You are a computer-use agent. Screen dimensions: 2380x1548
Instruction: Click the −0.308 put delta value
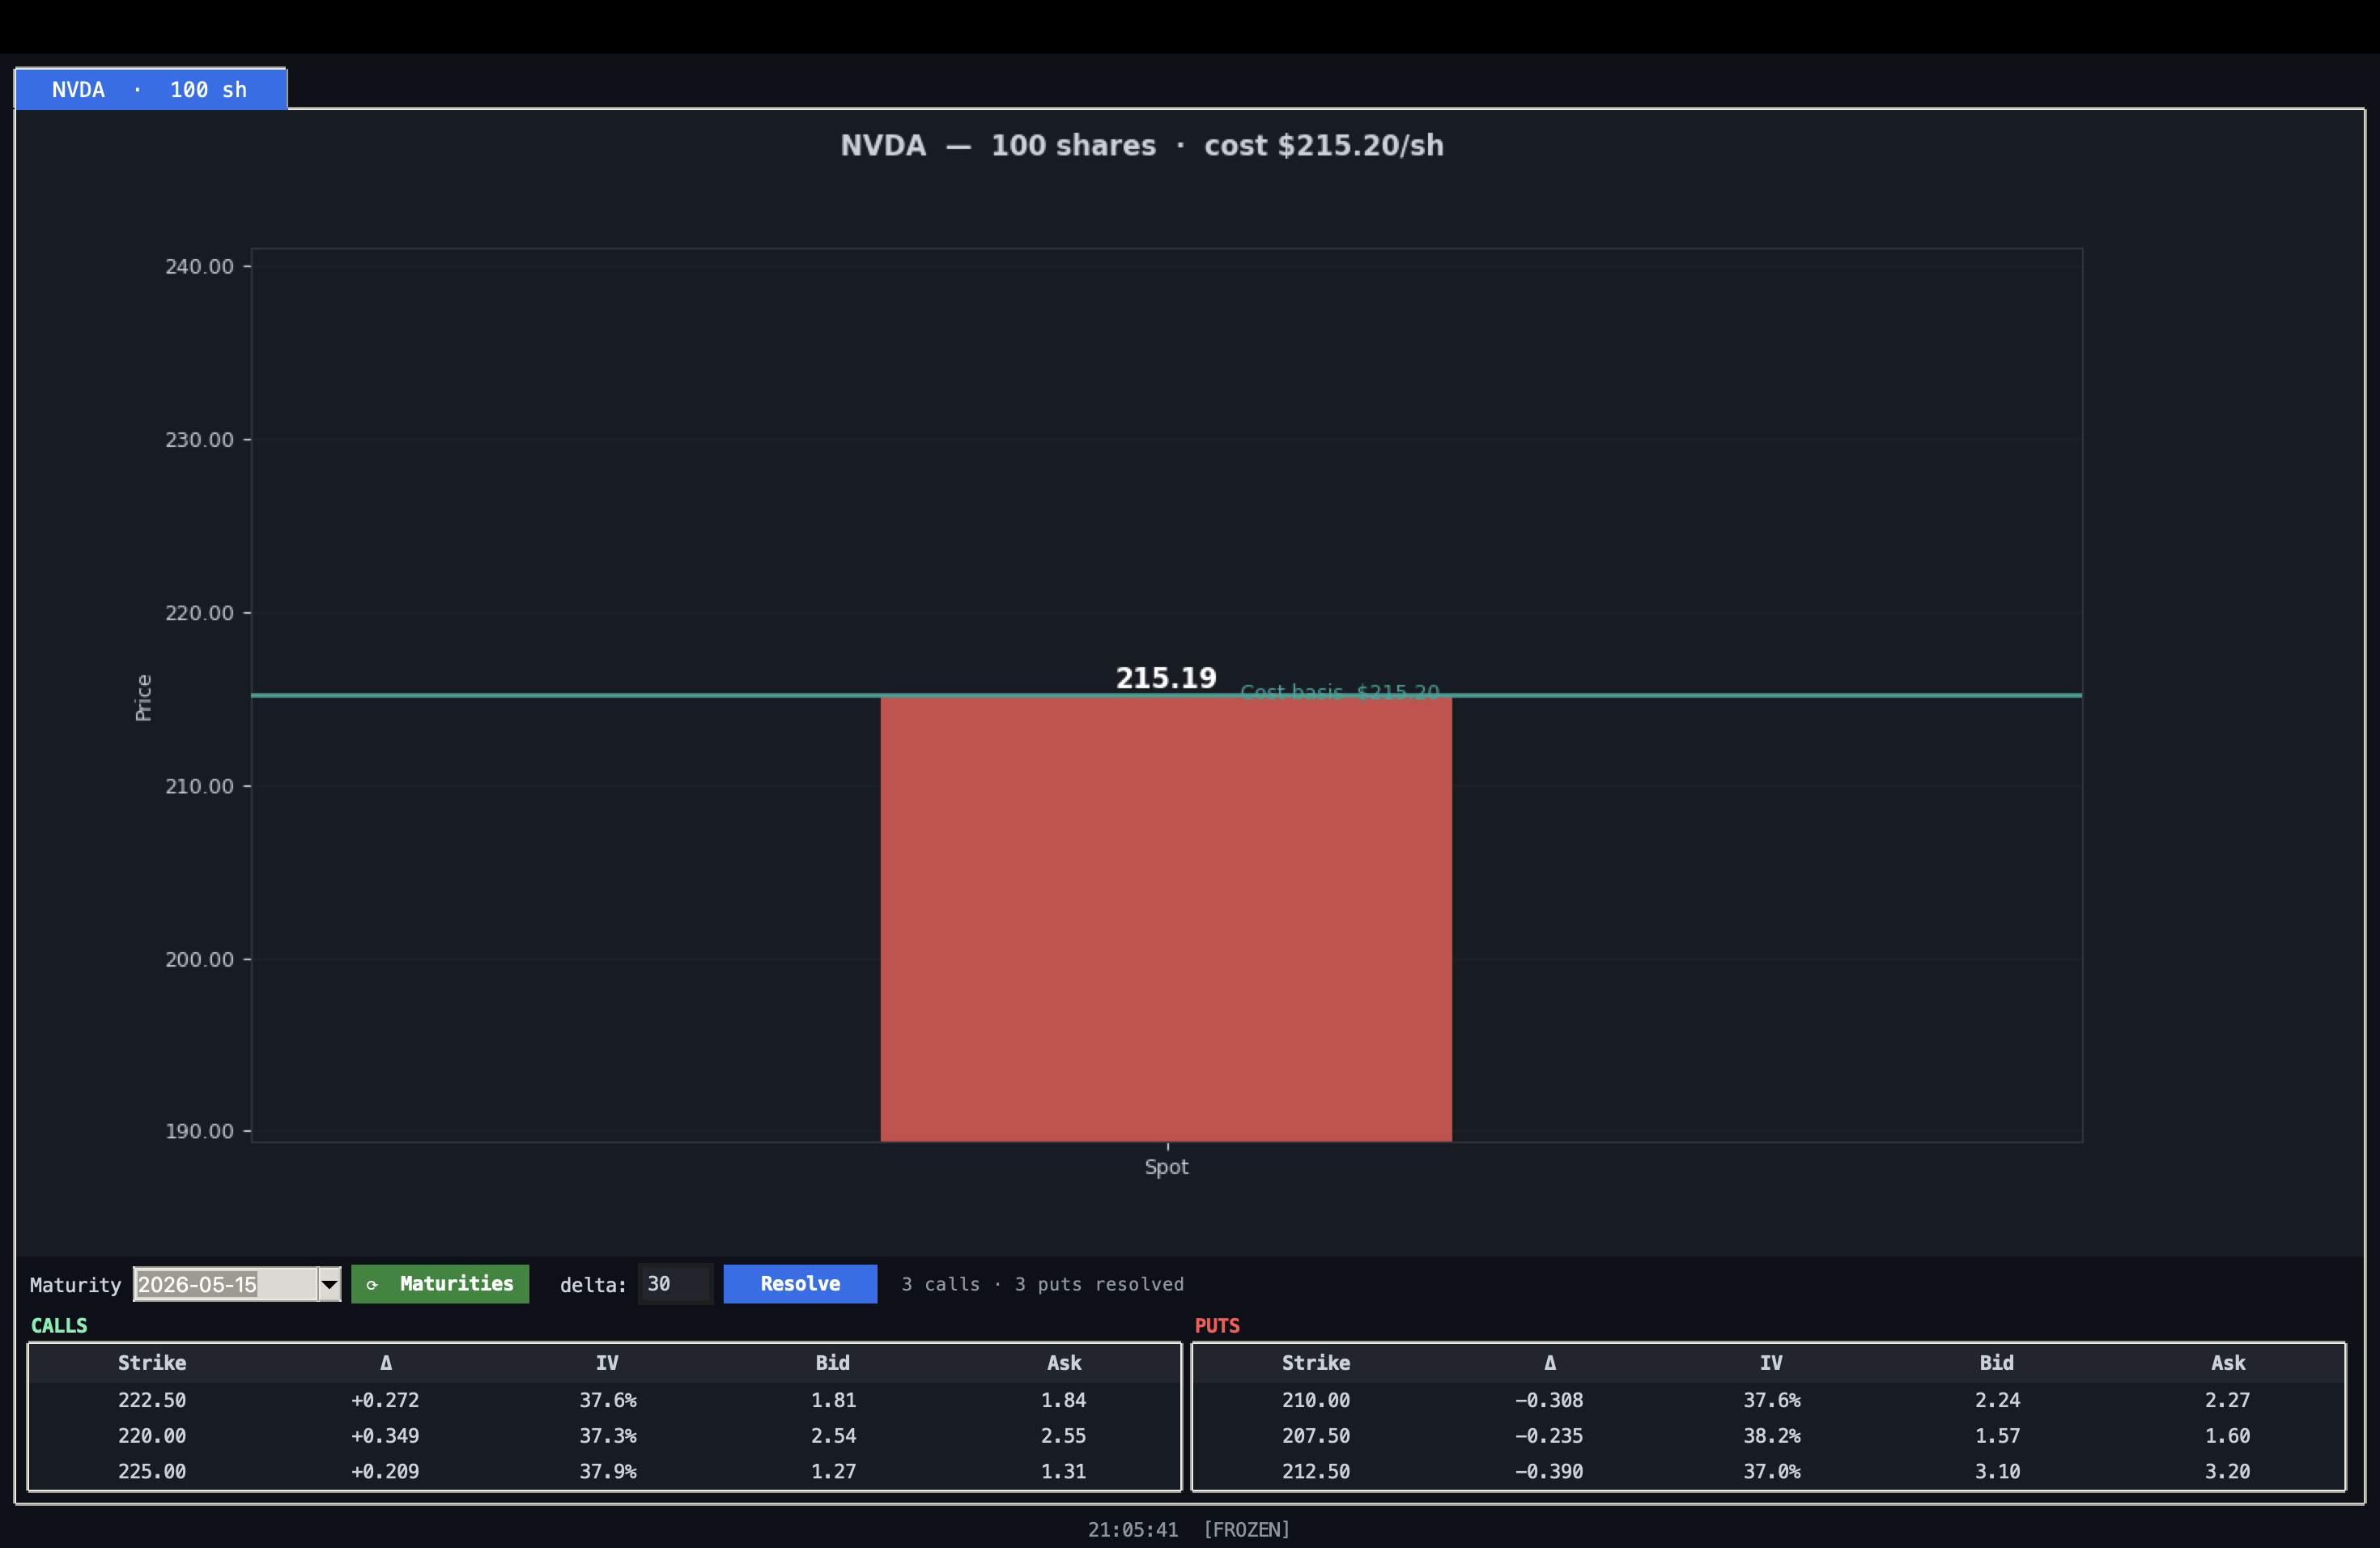(x=1549, y=1400)
